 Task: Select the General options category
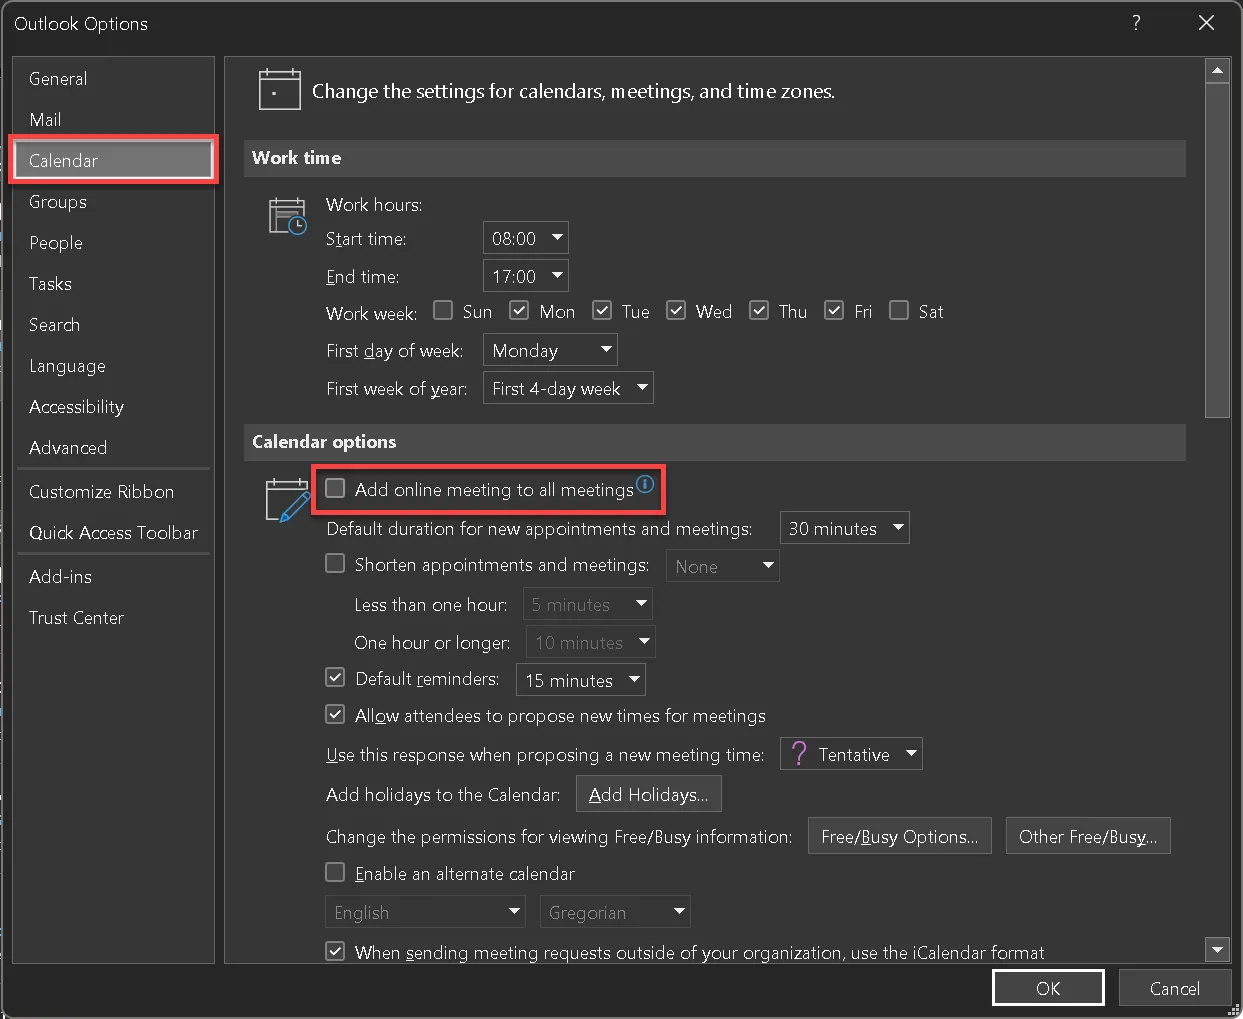113,78
